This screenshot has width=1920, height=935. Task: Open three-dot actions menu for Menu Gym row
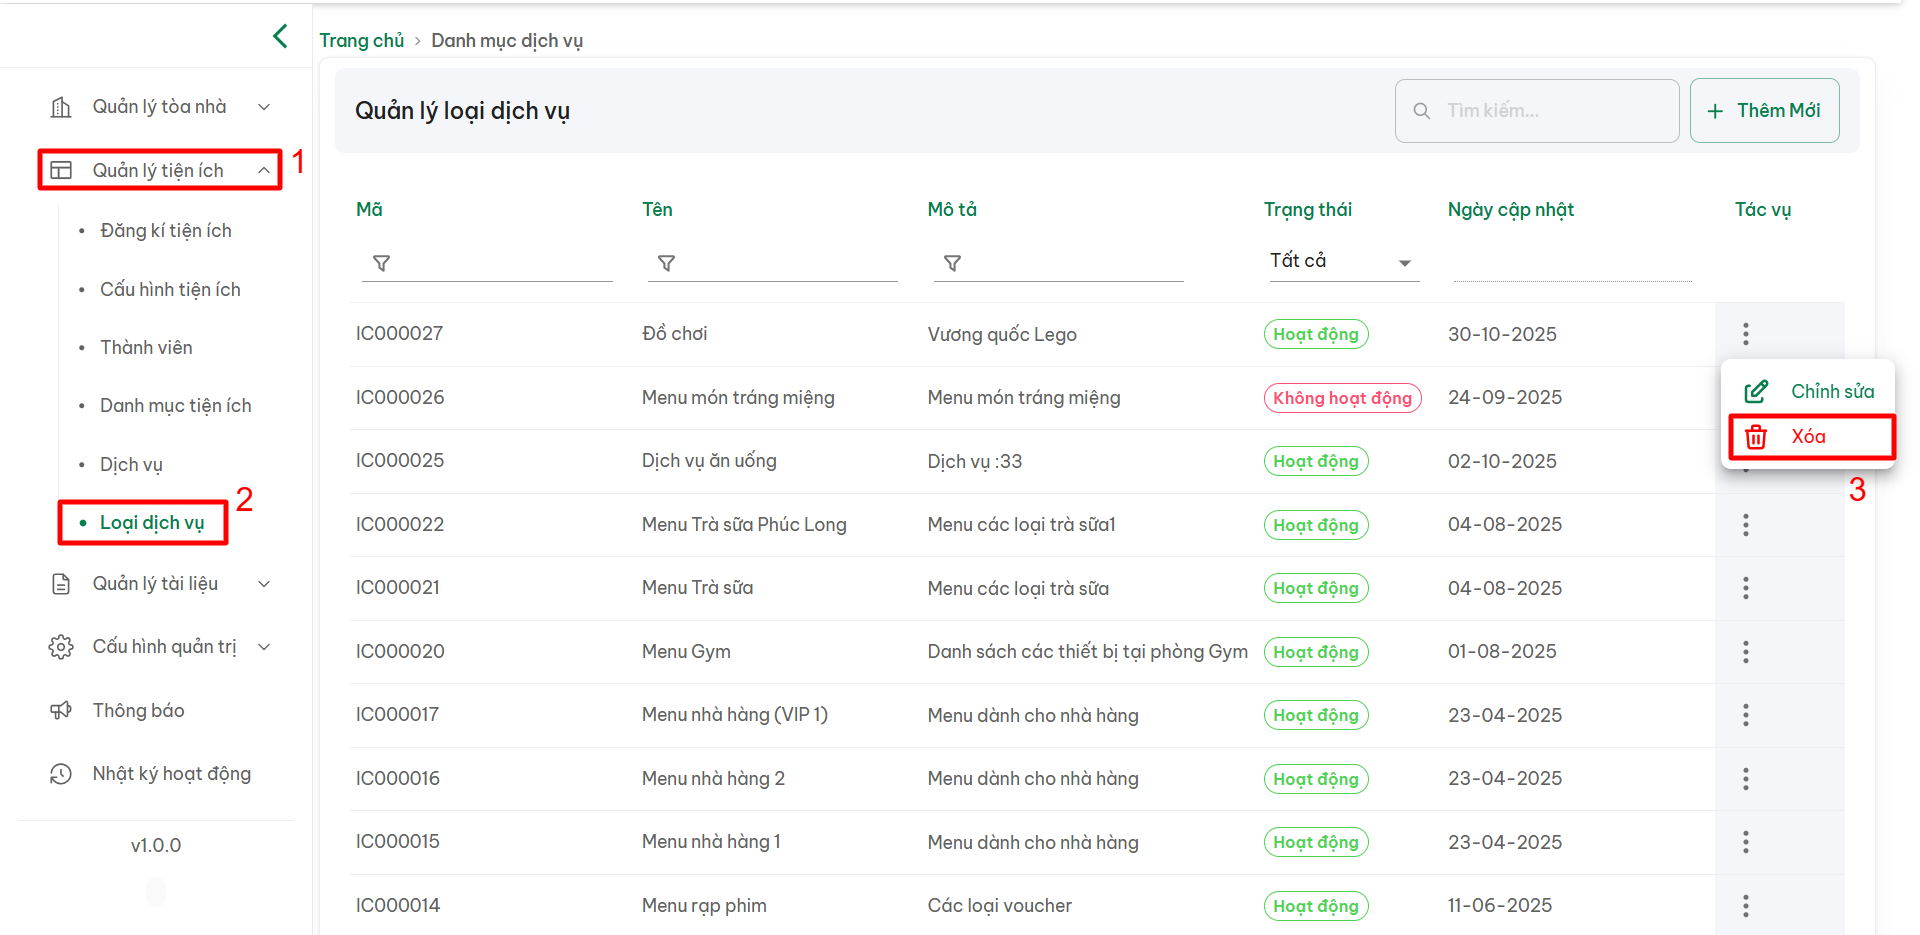(x=1745, y=652)
